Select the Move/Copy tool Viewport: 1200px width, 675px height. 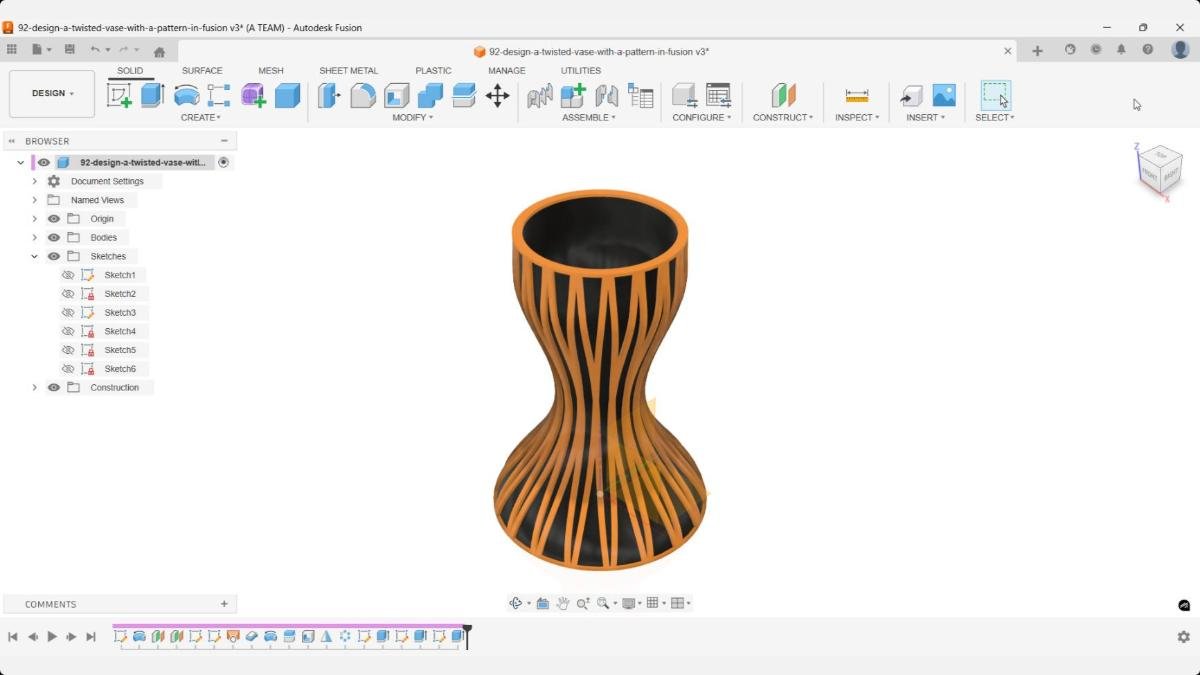(x=497, y=95)
